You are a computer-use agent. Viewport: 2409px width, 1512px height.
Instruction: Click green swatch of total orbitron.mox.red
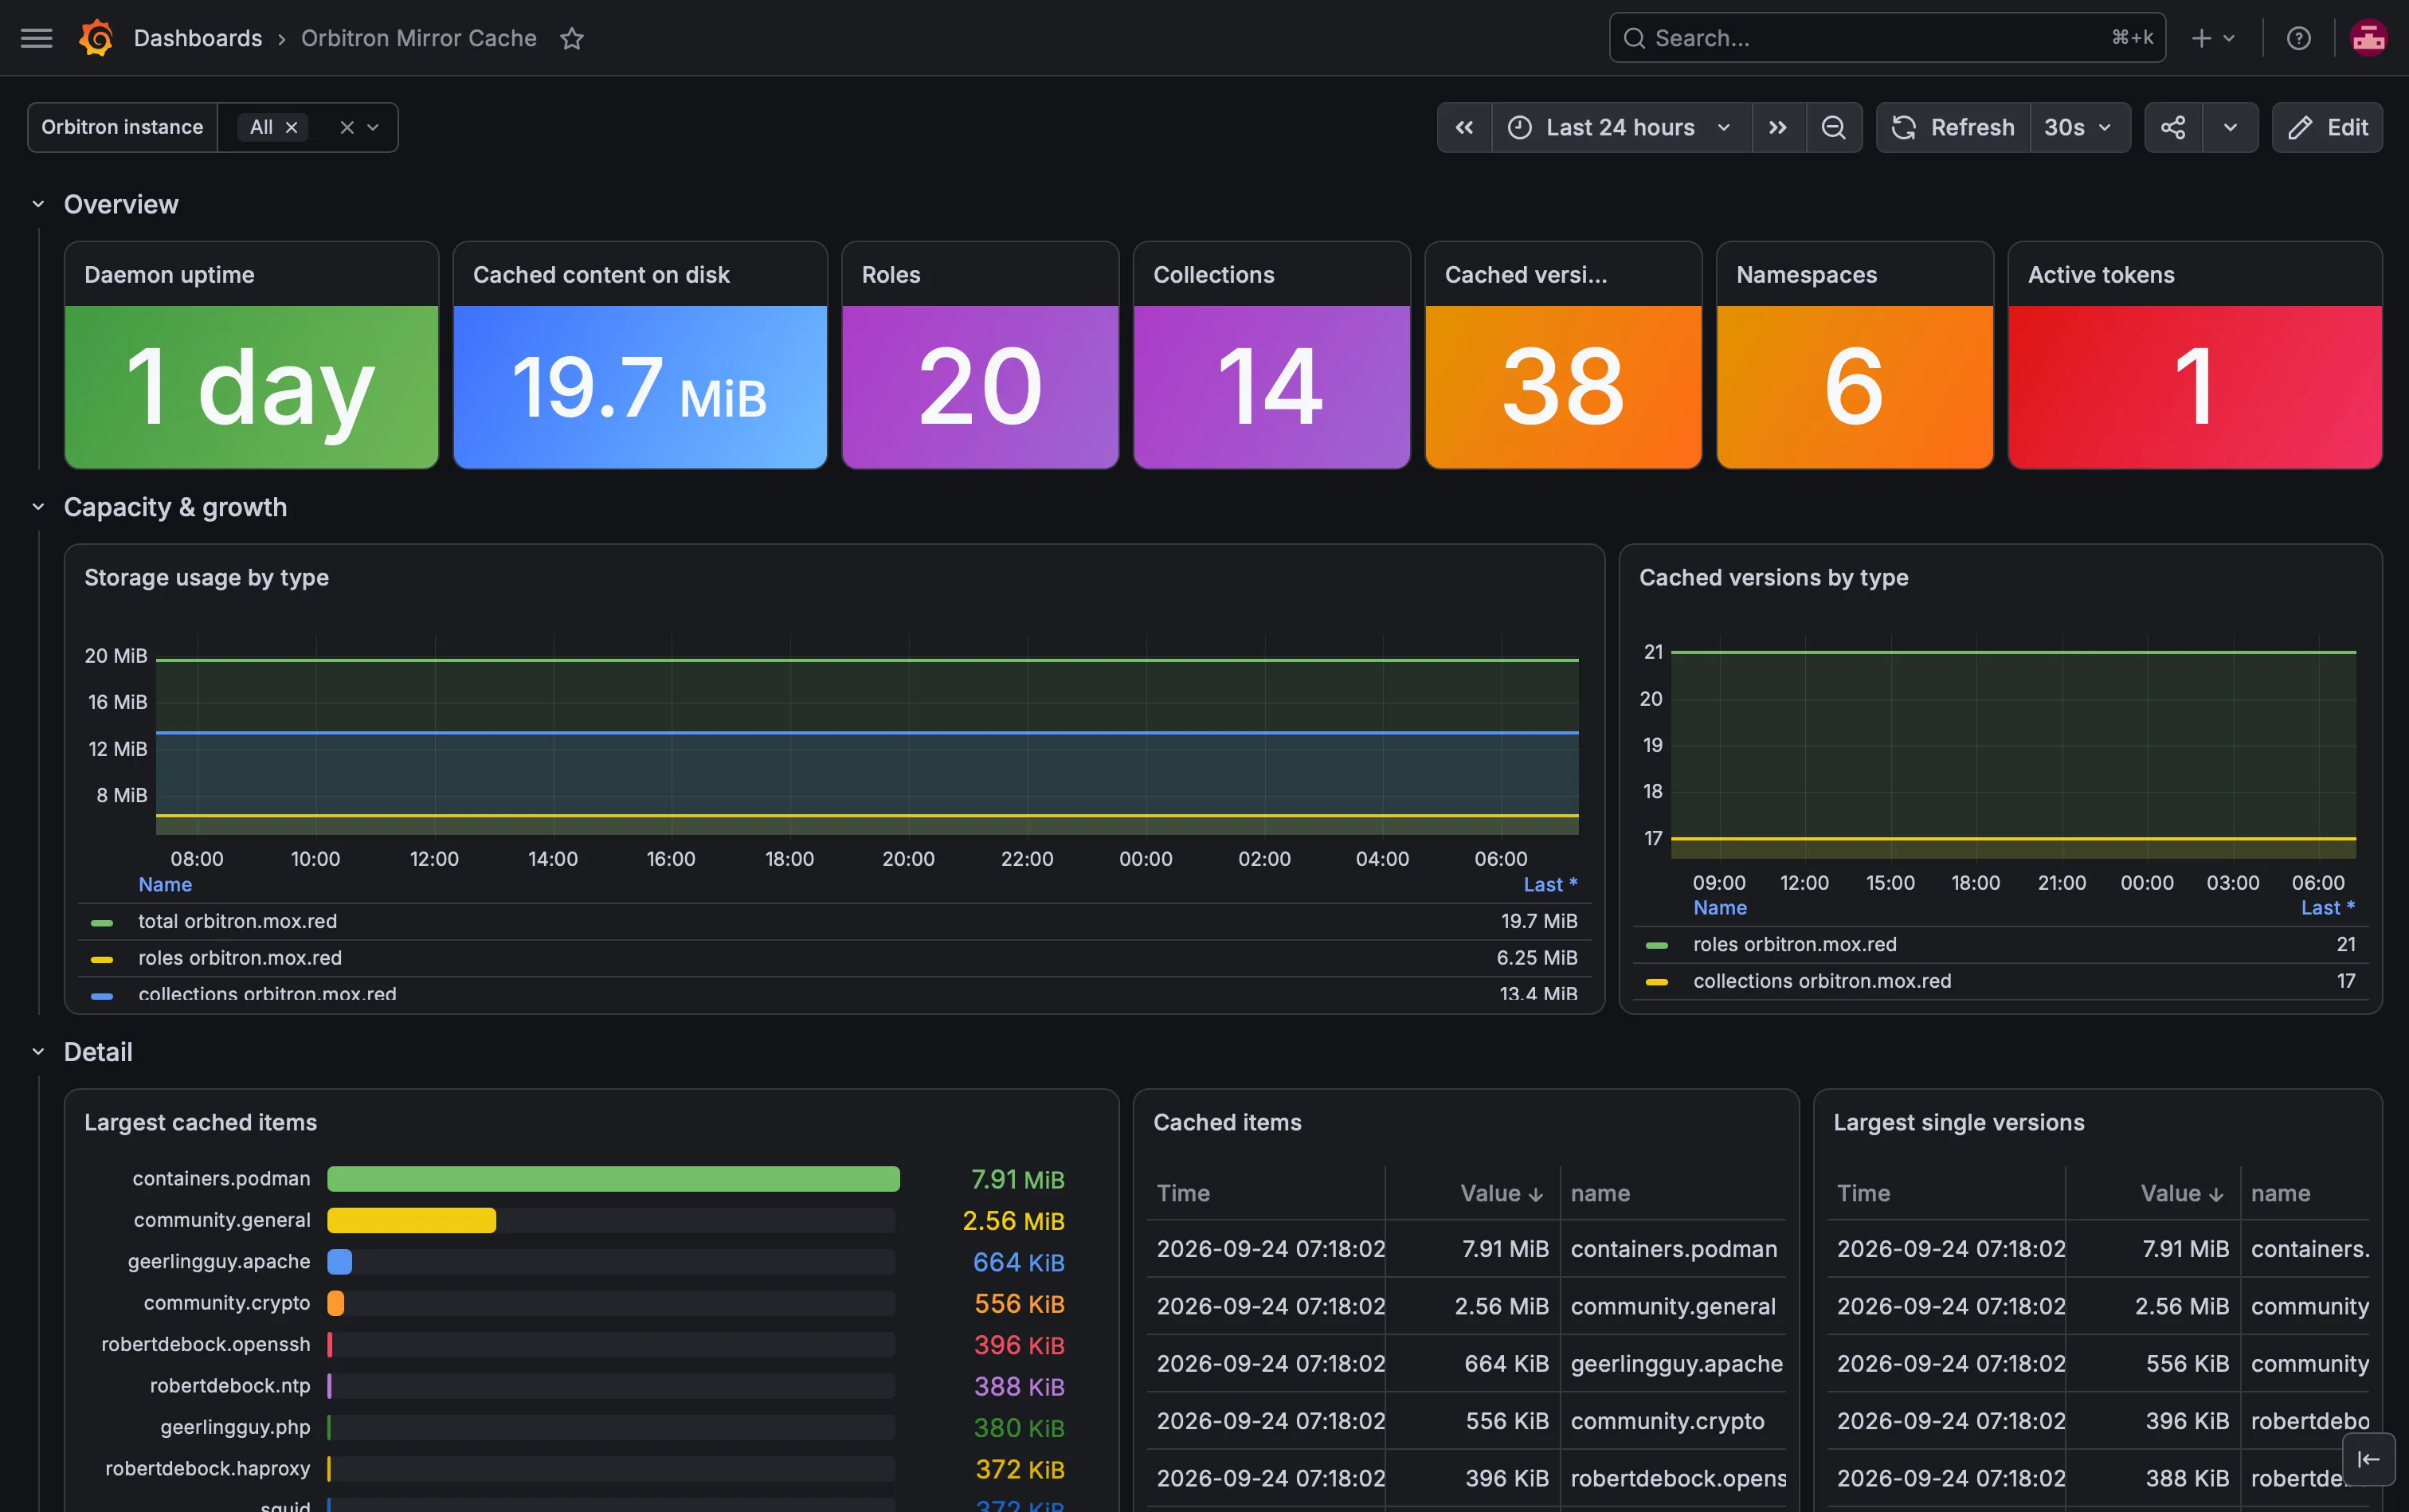pyautogui.click(x=102, y=922)
